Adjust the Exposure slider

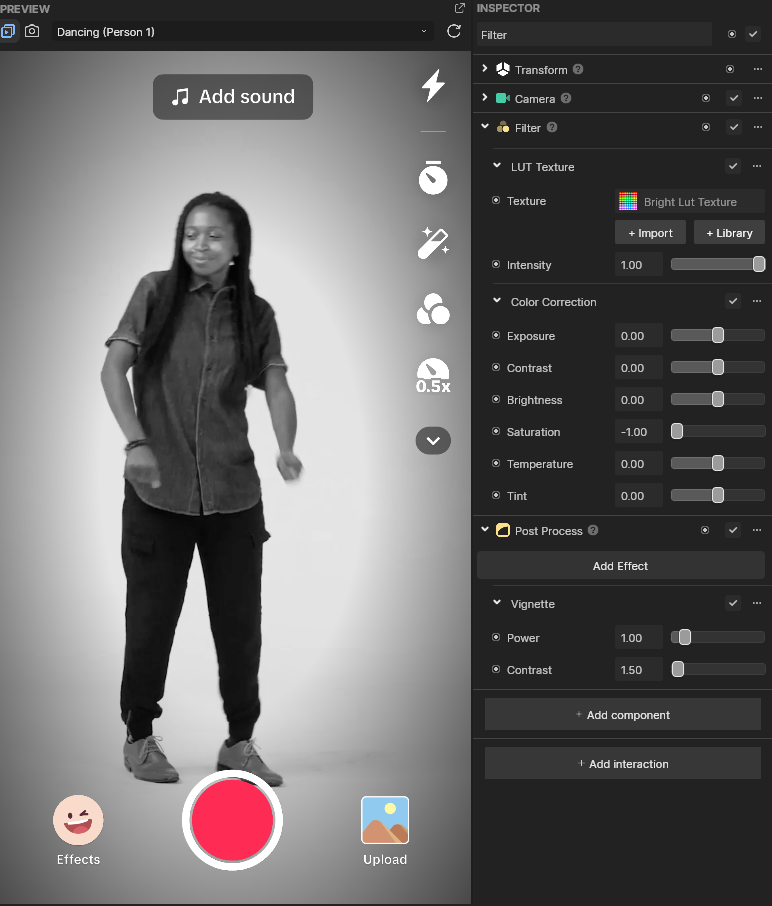pos(718,335)
